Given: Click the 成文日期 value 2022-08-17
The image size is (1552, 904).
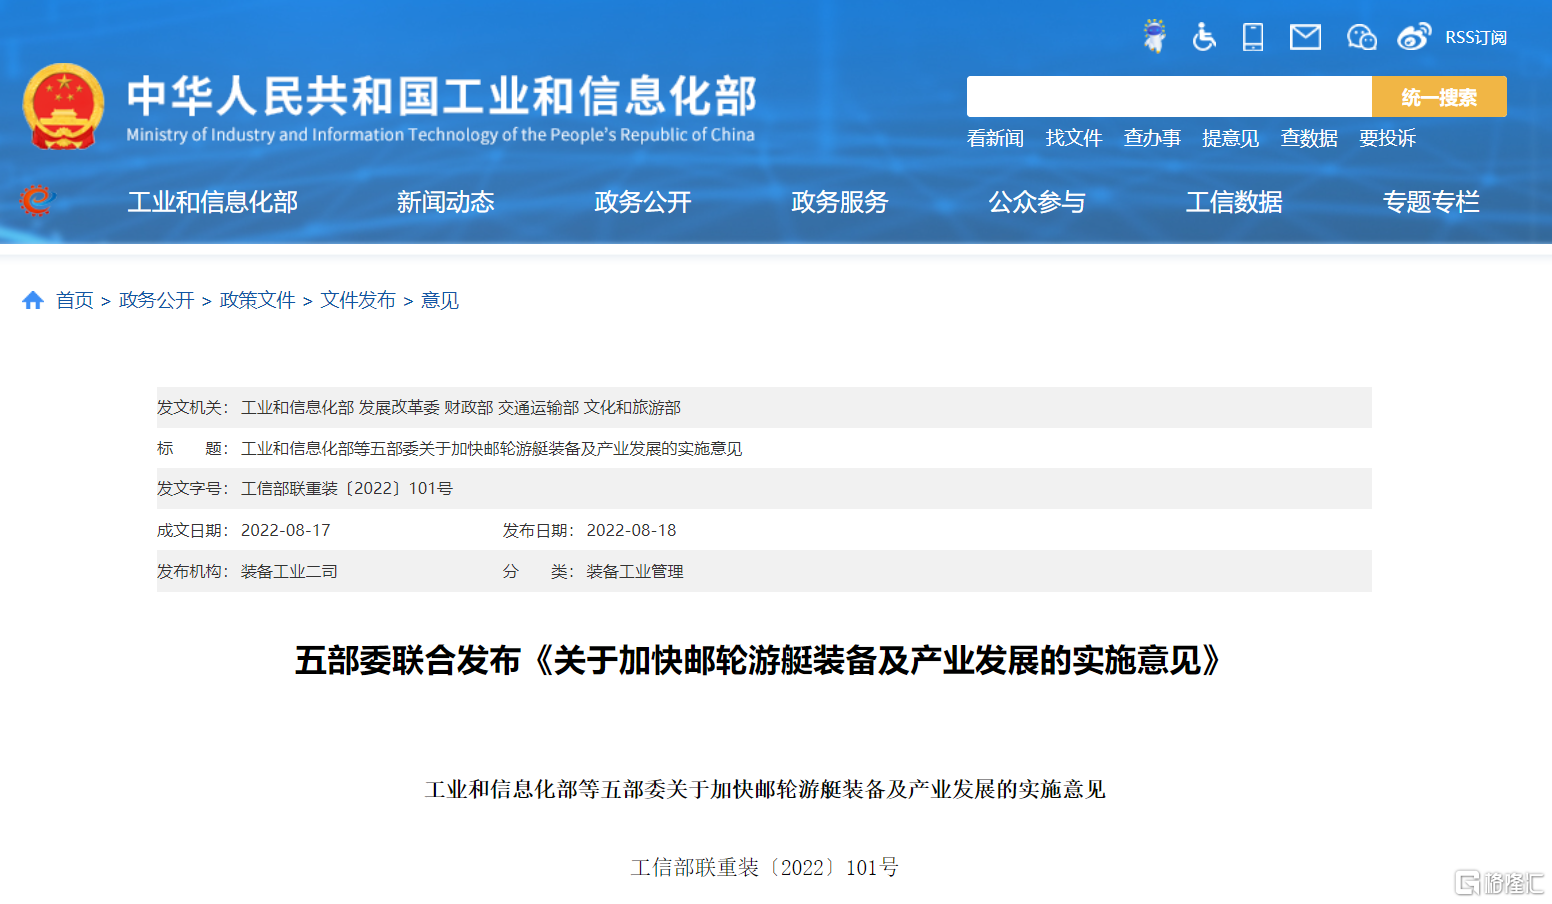Looking at the screenshot, I should point(286,530).
